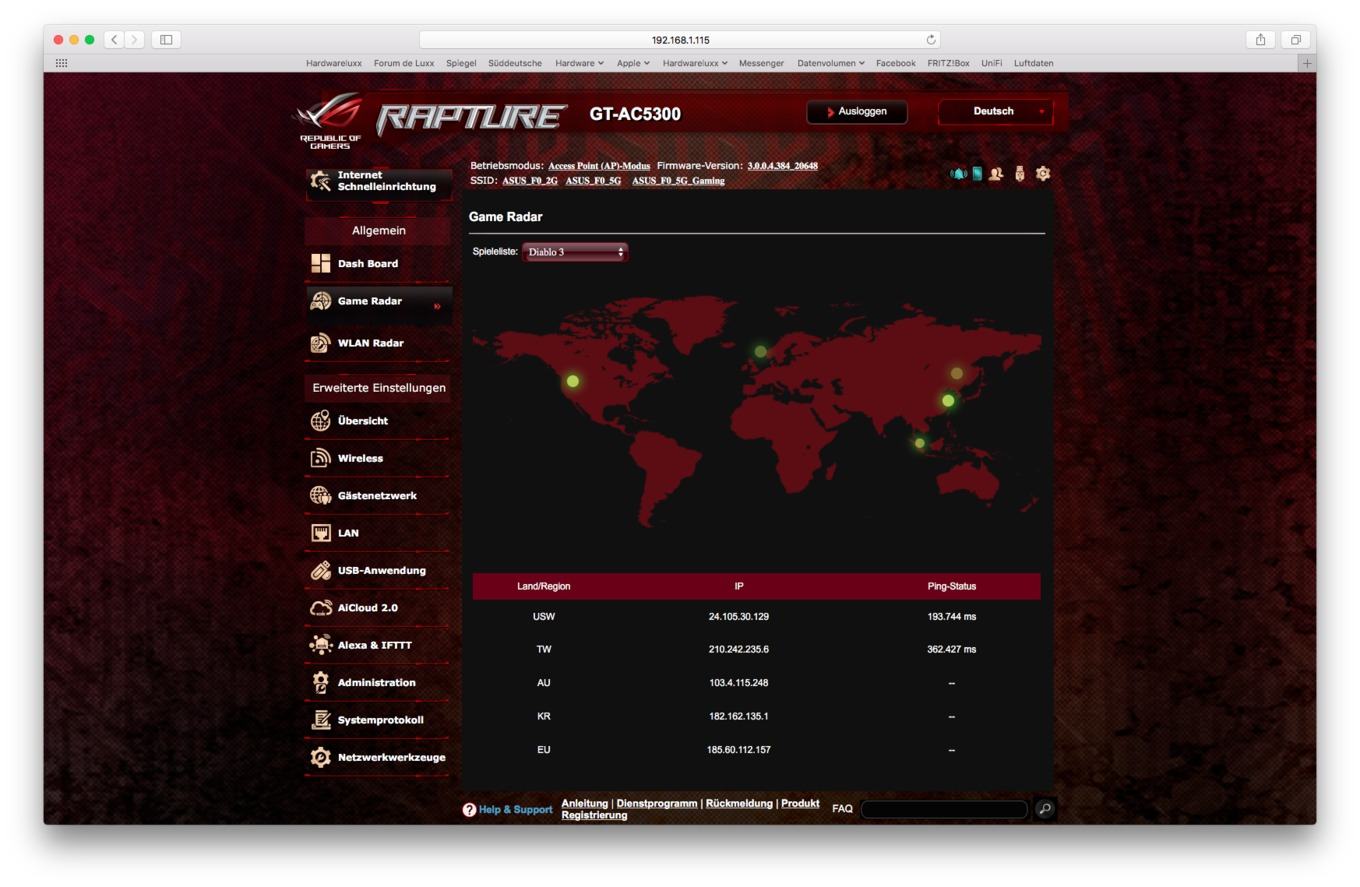
Task: Click the Alexa & IFTTT icon
Action: [321, 645]
